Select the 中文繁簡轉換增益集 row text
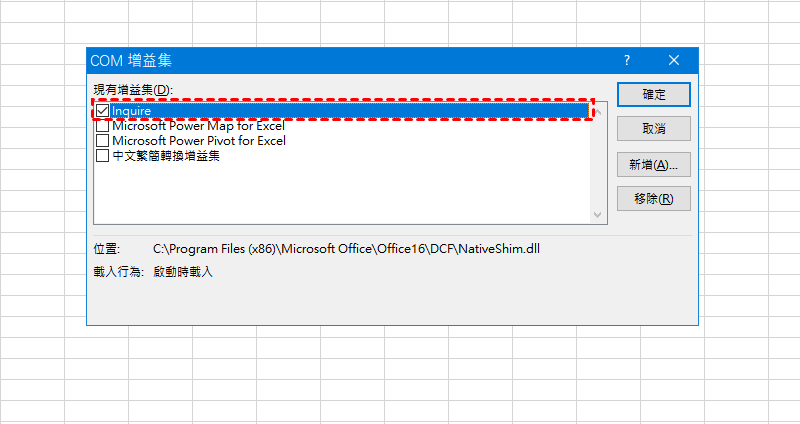800x424 pixels. pos(166,156)
